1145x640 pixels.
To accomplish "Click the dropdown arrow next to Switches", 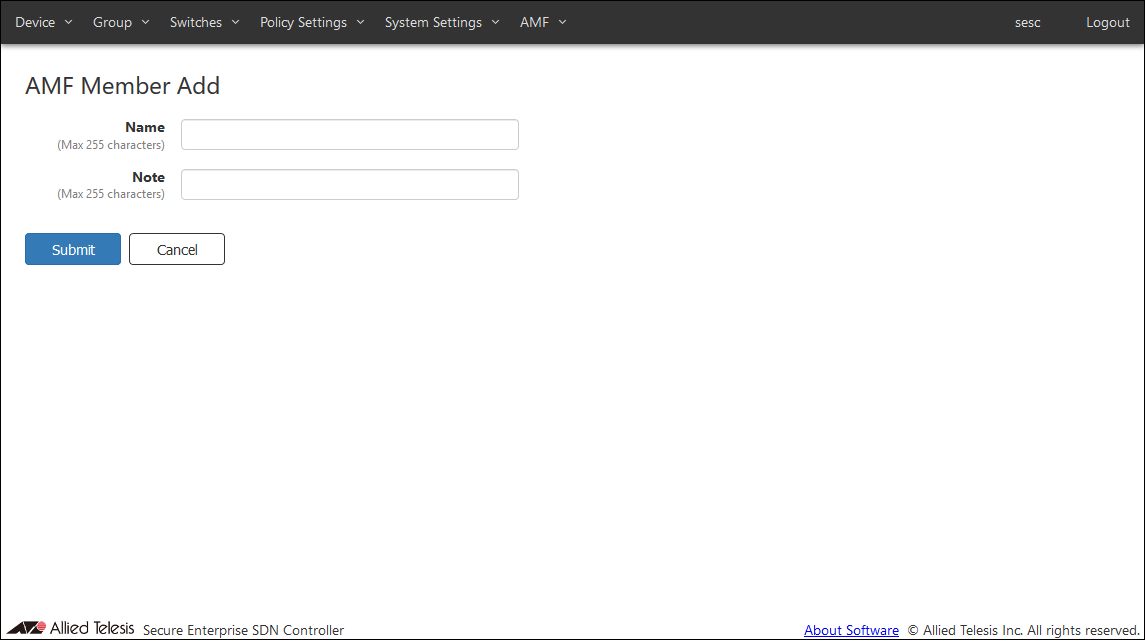I will (235, 22).
